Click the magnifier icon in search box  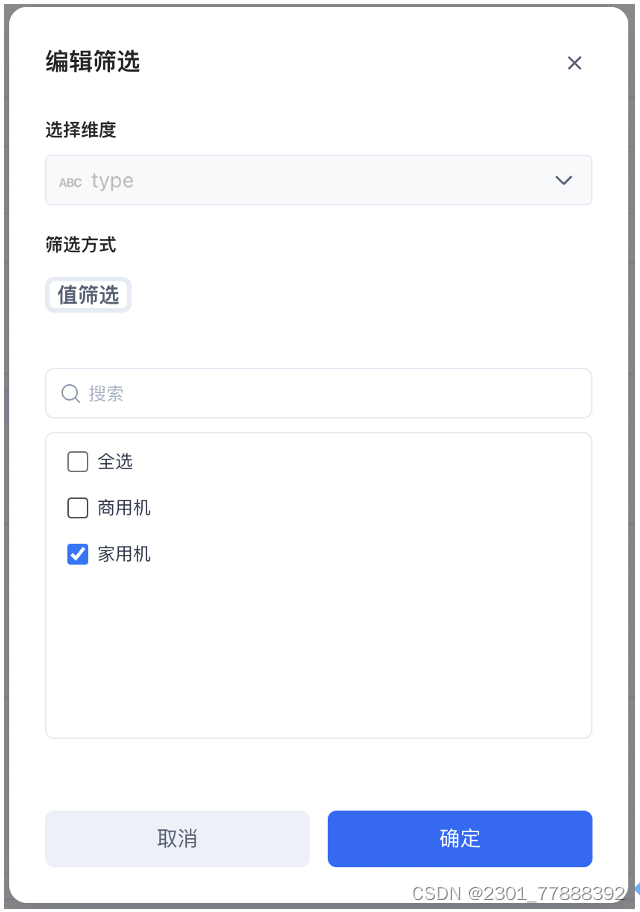70,393
